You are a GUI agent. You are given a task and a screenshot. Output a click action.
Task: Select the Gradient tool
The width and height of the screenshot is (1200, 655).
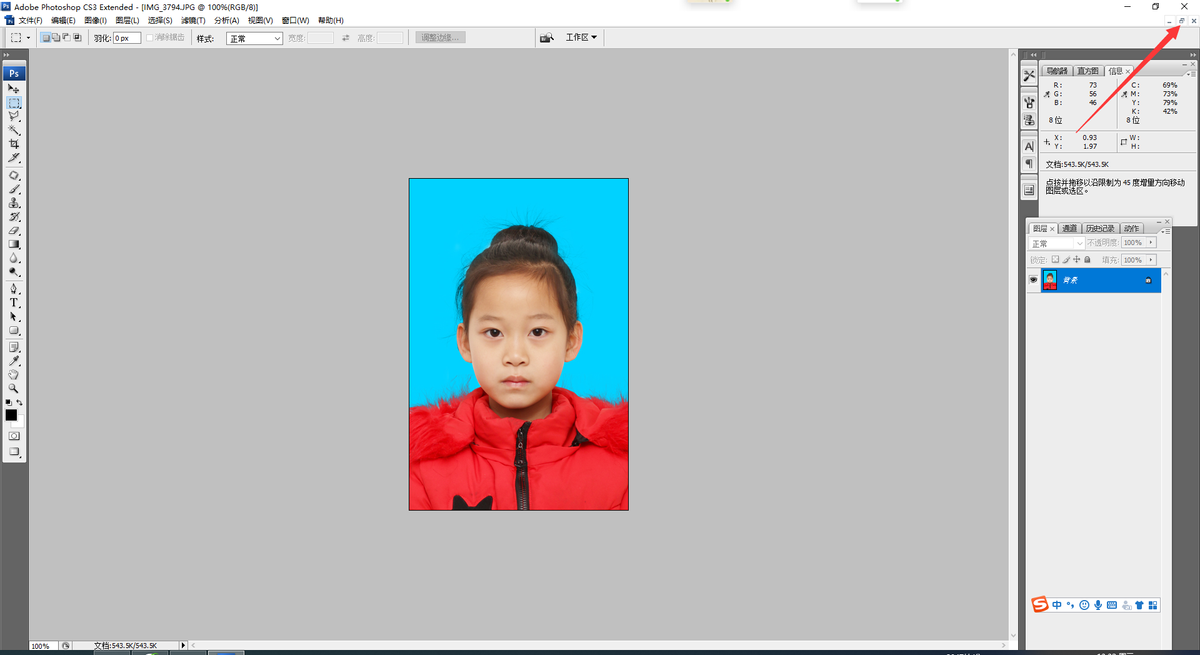(14, 244)
